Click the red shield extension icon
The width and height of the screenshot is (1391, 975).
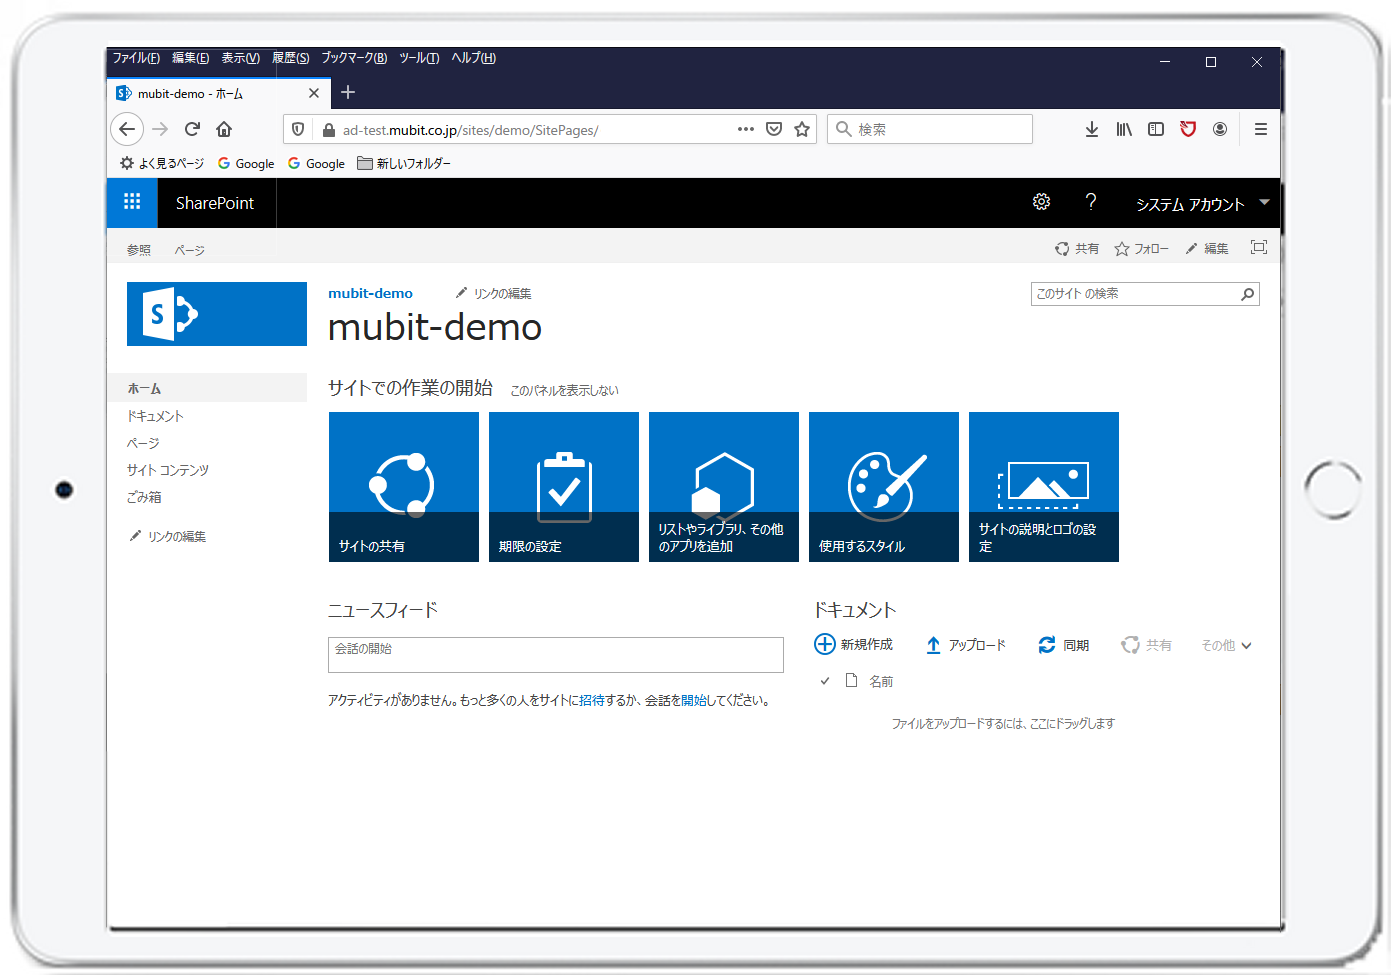(1188, 129)
